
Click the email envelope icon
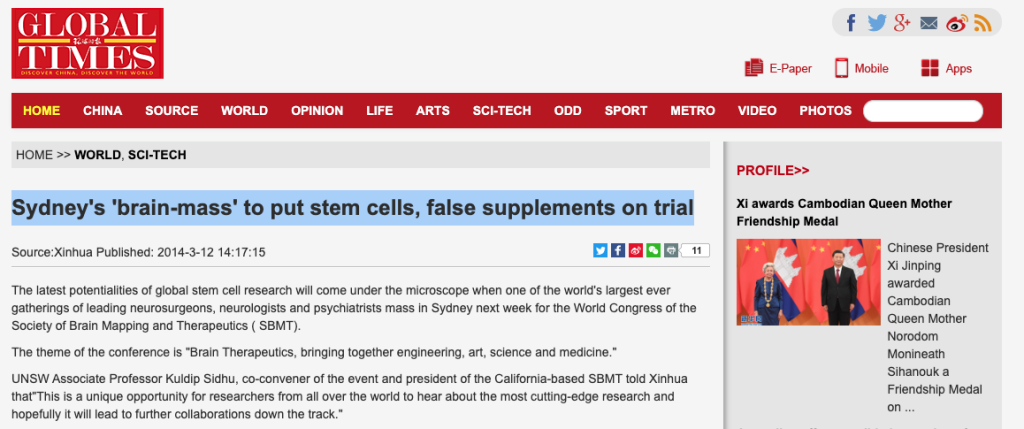click(x=929, y=24)
